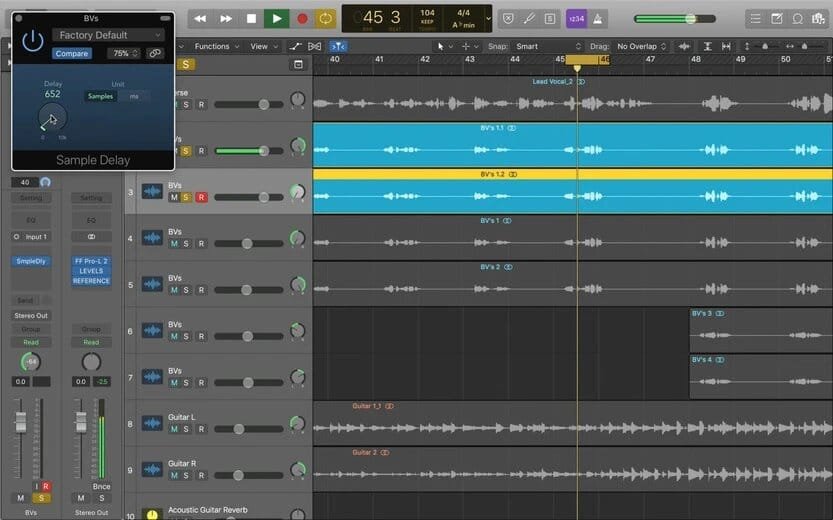Screen dimensions: 833x520
Task: Click the waveform zoom icon
Action: click(x=684, y=47)
